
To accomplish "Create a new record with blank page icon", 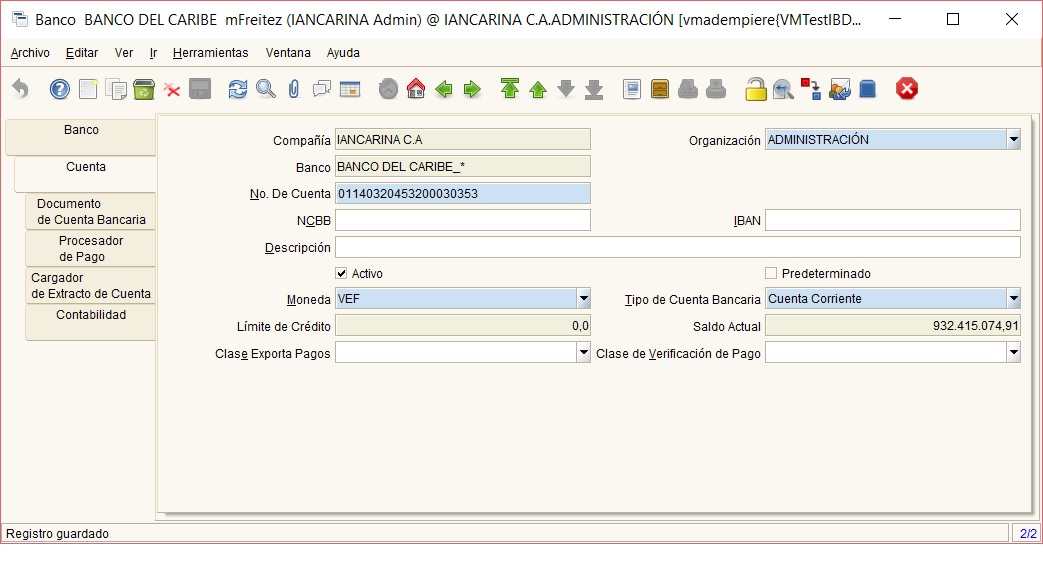I will pyautogui.click(x=88, y=88).
